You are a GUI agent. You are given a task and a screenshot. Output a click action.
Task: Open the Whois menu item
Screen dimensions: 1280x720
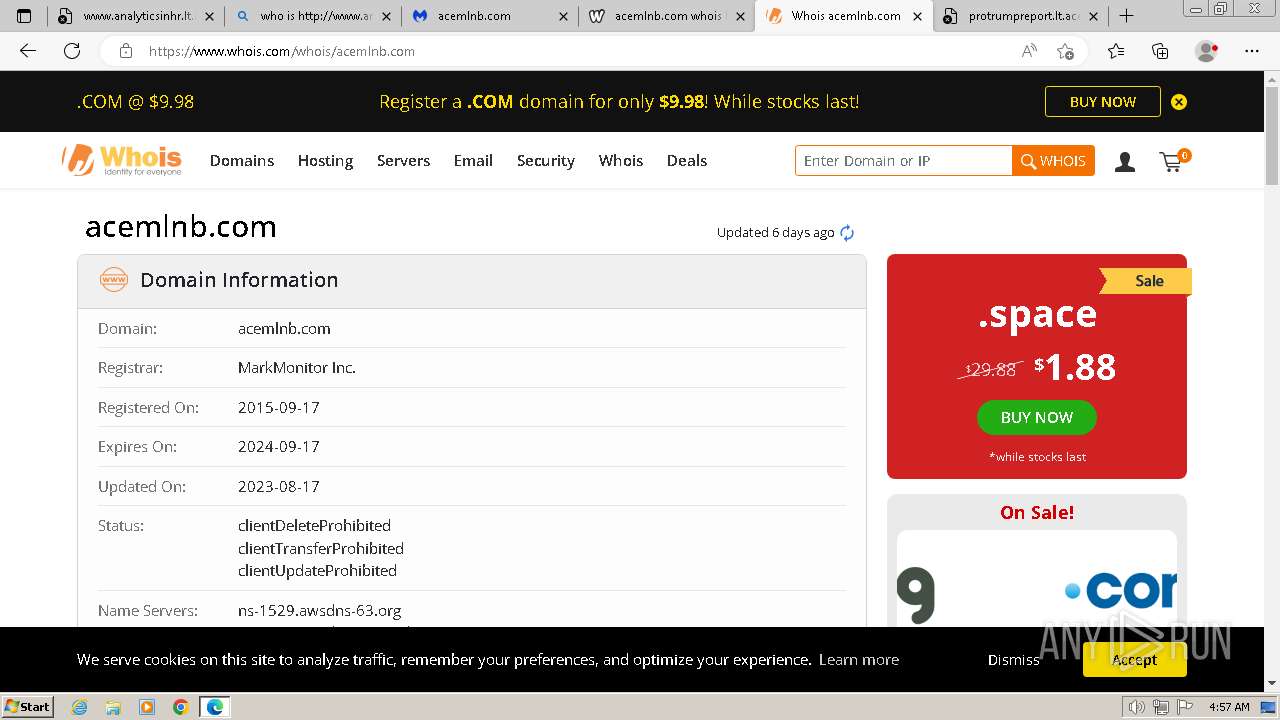621,161
